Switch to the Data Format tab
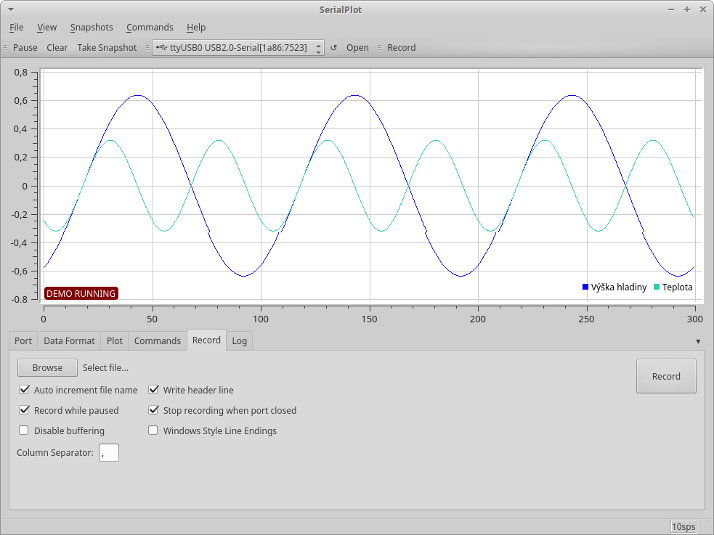This screenshot has height=535, width=714. (69, 341)
